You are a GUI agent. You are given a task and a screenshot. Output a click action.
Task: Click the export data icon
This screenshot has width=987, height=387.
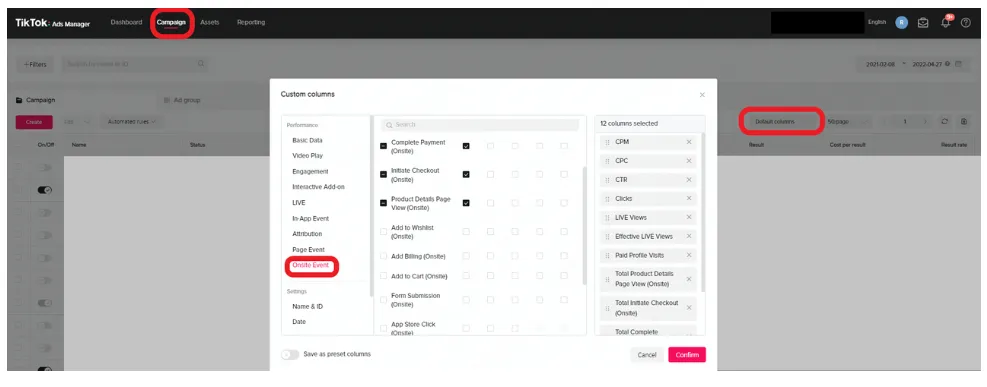pyautogui.click(x=964, y=121)
